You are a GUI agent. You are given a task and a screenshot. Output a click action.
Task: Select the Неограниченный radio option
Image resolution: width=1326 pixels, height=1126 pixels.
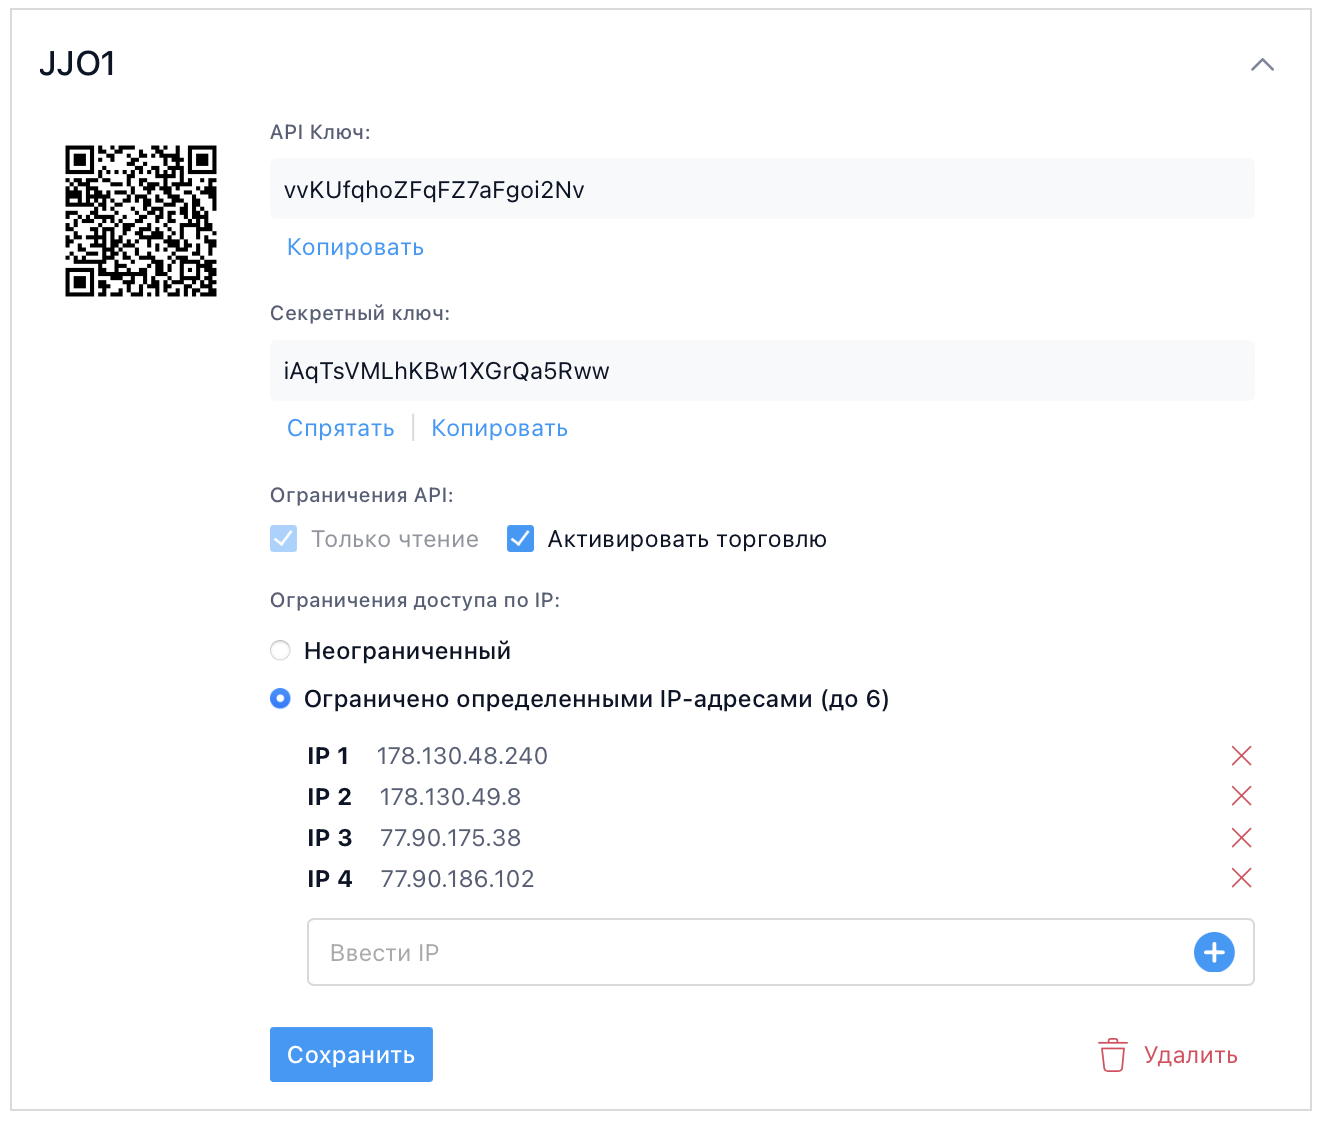tap(281, 651)
